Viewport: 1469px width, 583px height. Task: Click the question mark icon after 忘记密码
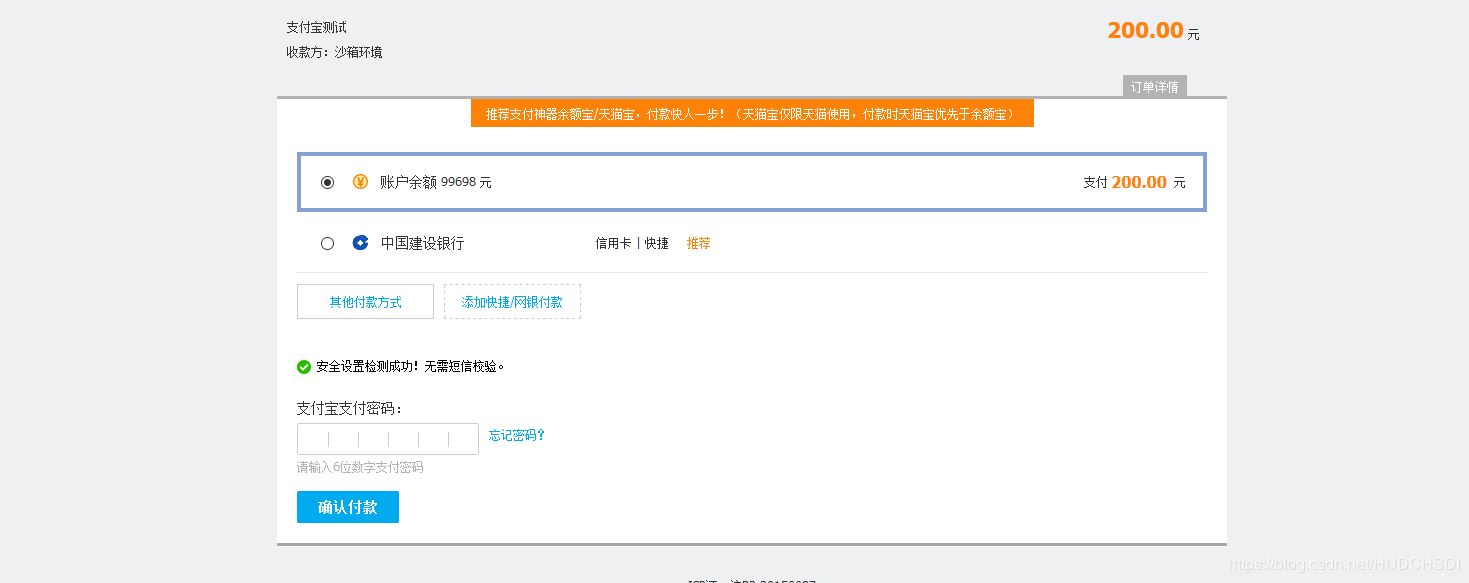(x=541, y=435)
